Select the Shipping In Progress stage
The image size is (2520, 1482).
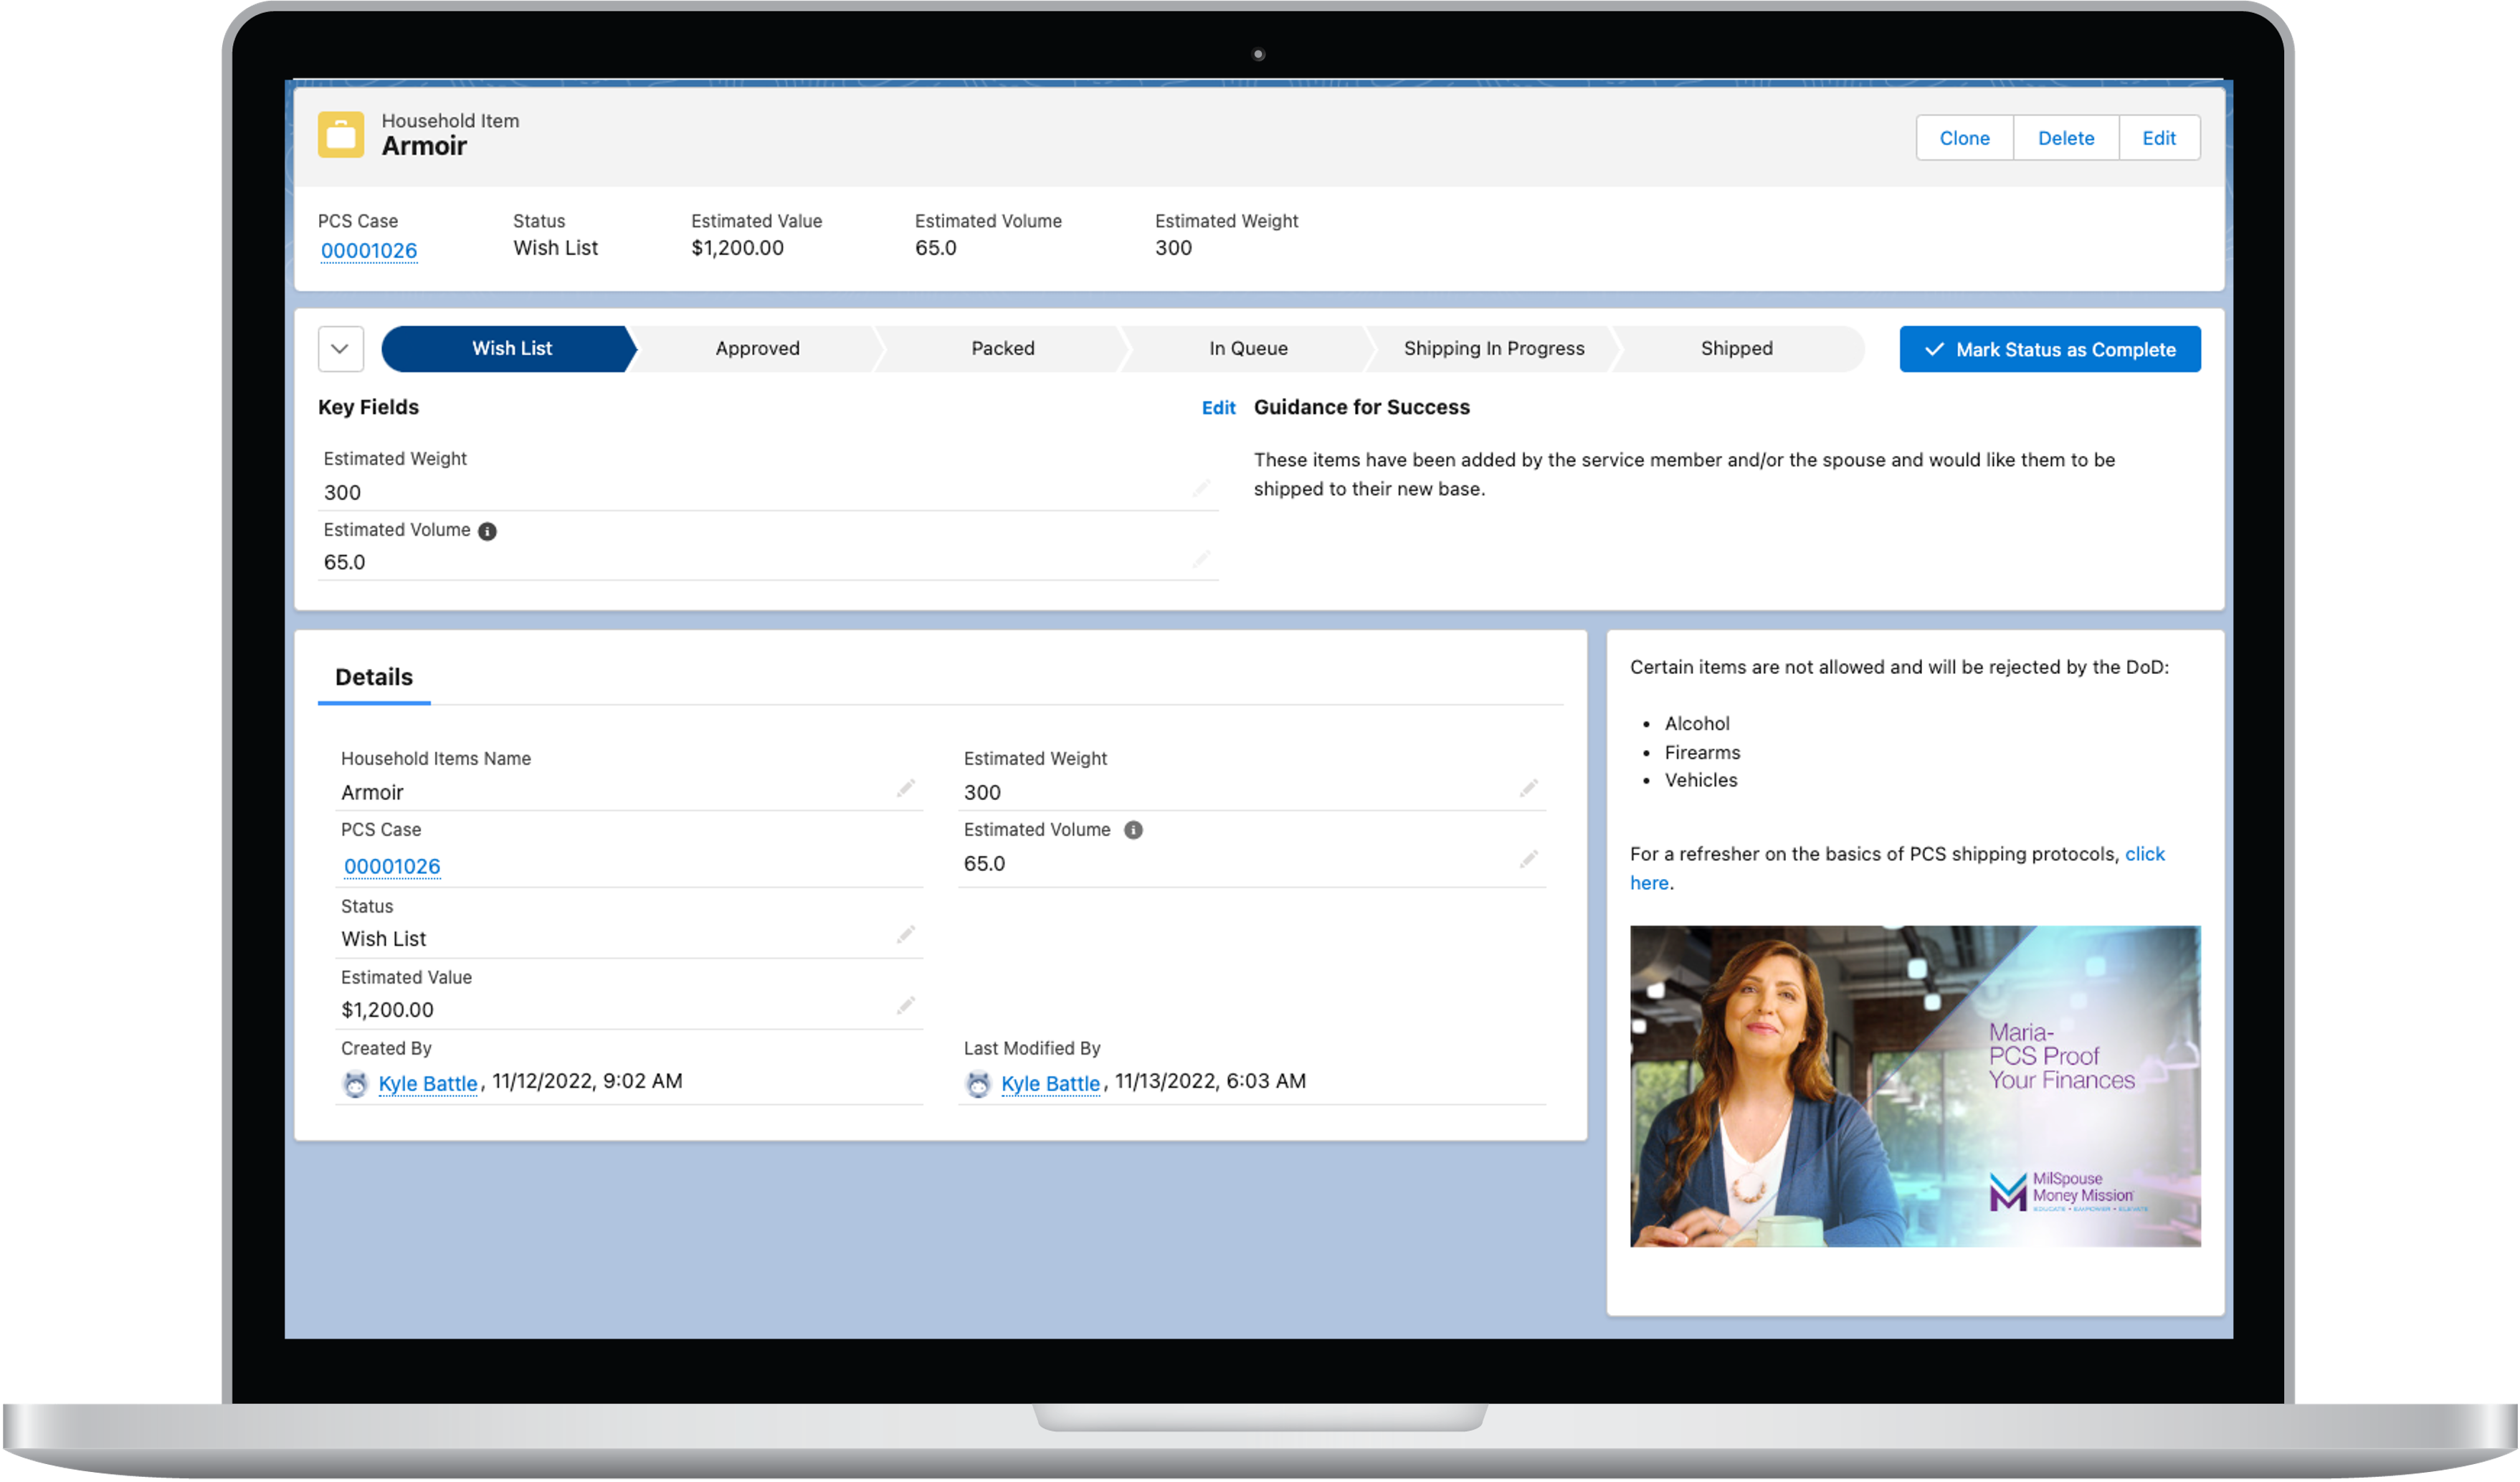coord(1494,349)
